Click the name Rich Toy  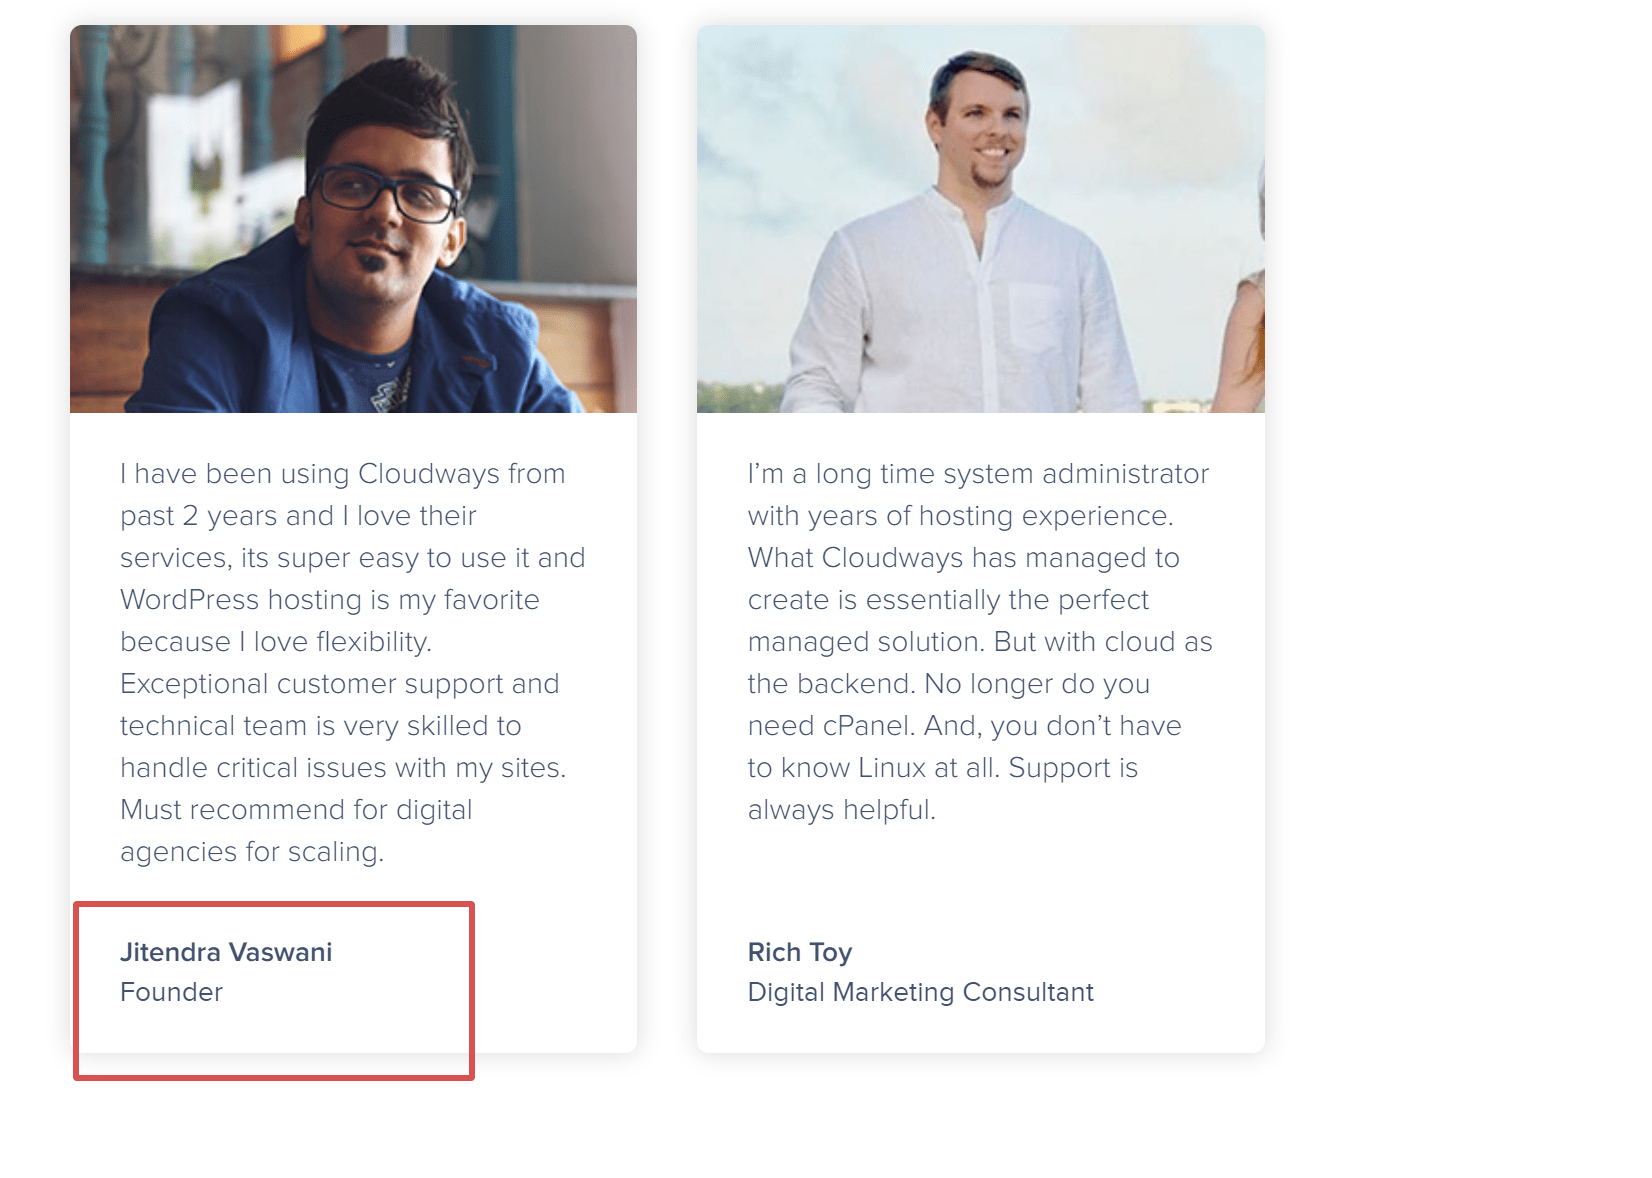(800, 952)
